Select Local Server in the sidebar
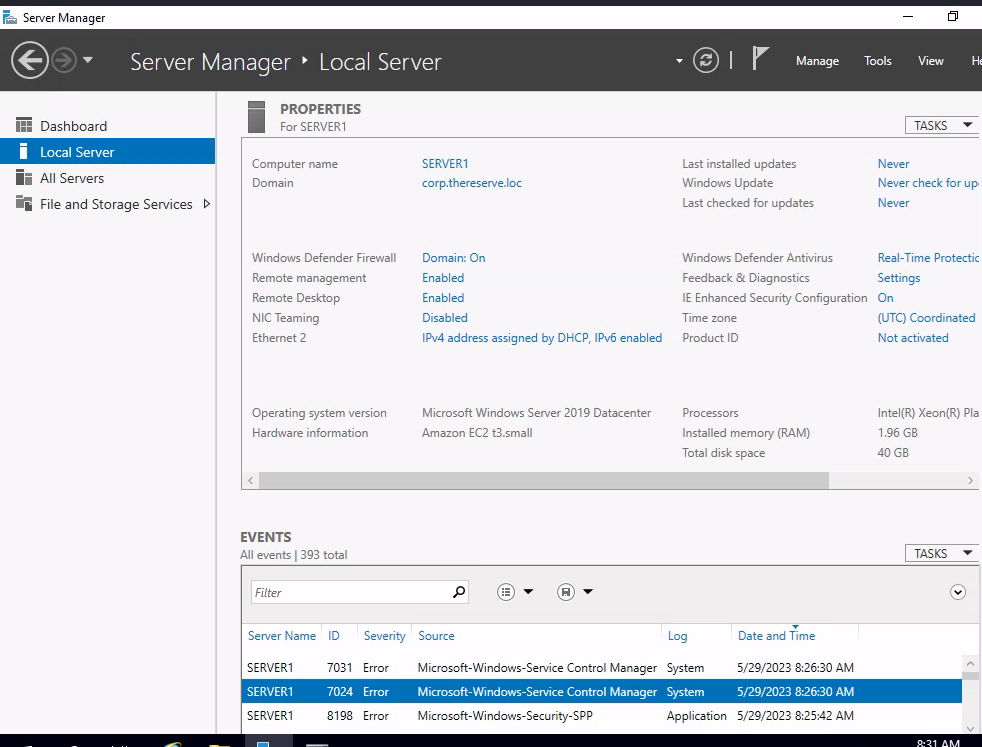 tap(108, 152)
